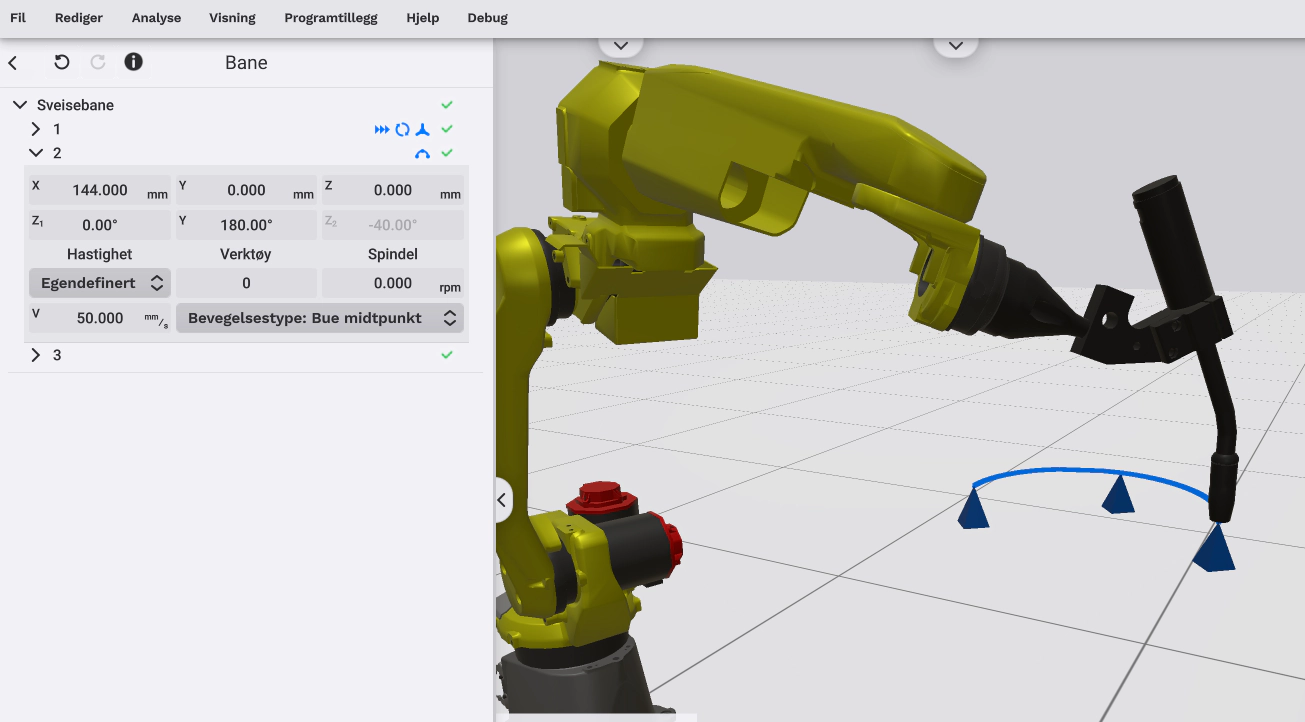Open the Analyse menu
Viewport: 1305px width, 722px height.
[x=156, y=18]
